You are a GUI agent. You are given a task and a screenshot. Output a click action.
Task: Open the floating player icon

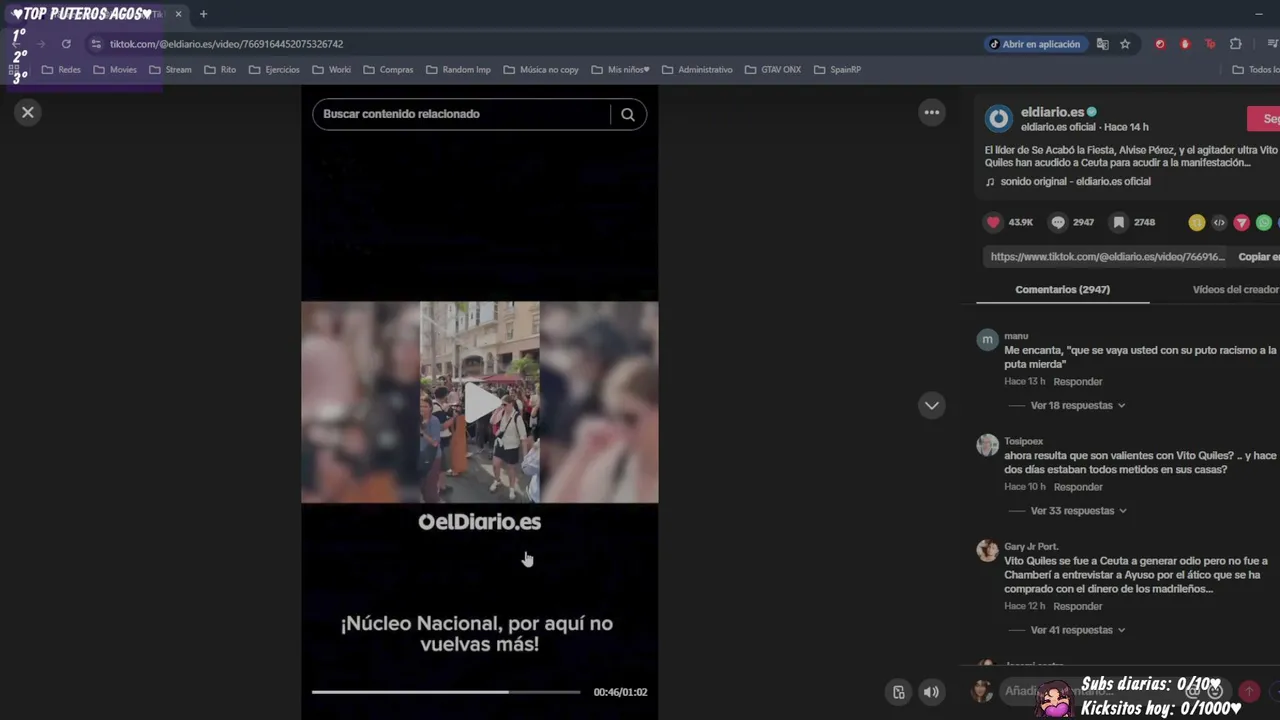[898, 692]
